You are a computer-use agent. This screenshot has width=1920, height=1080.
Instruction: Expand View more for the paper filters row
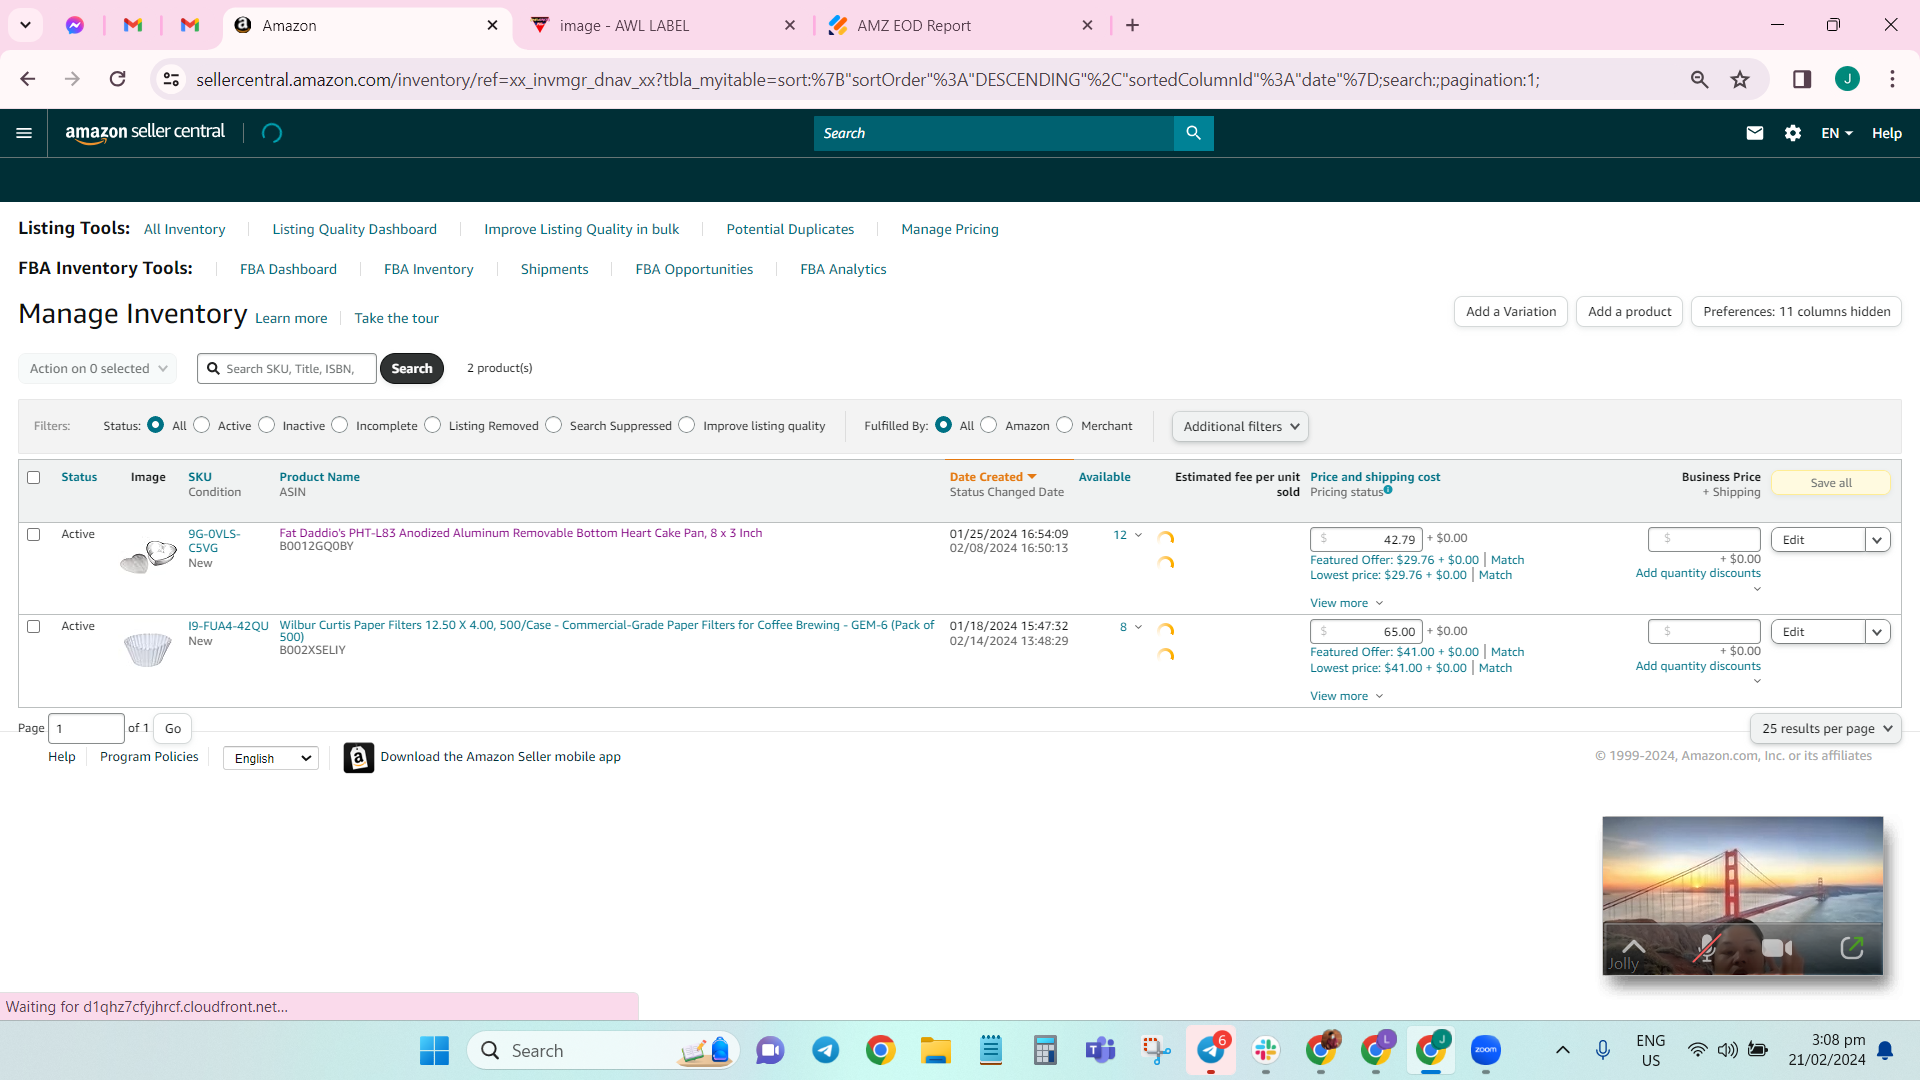pyautogui.click(x=1346, y=697)
